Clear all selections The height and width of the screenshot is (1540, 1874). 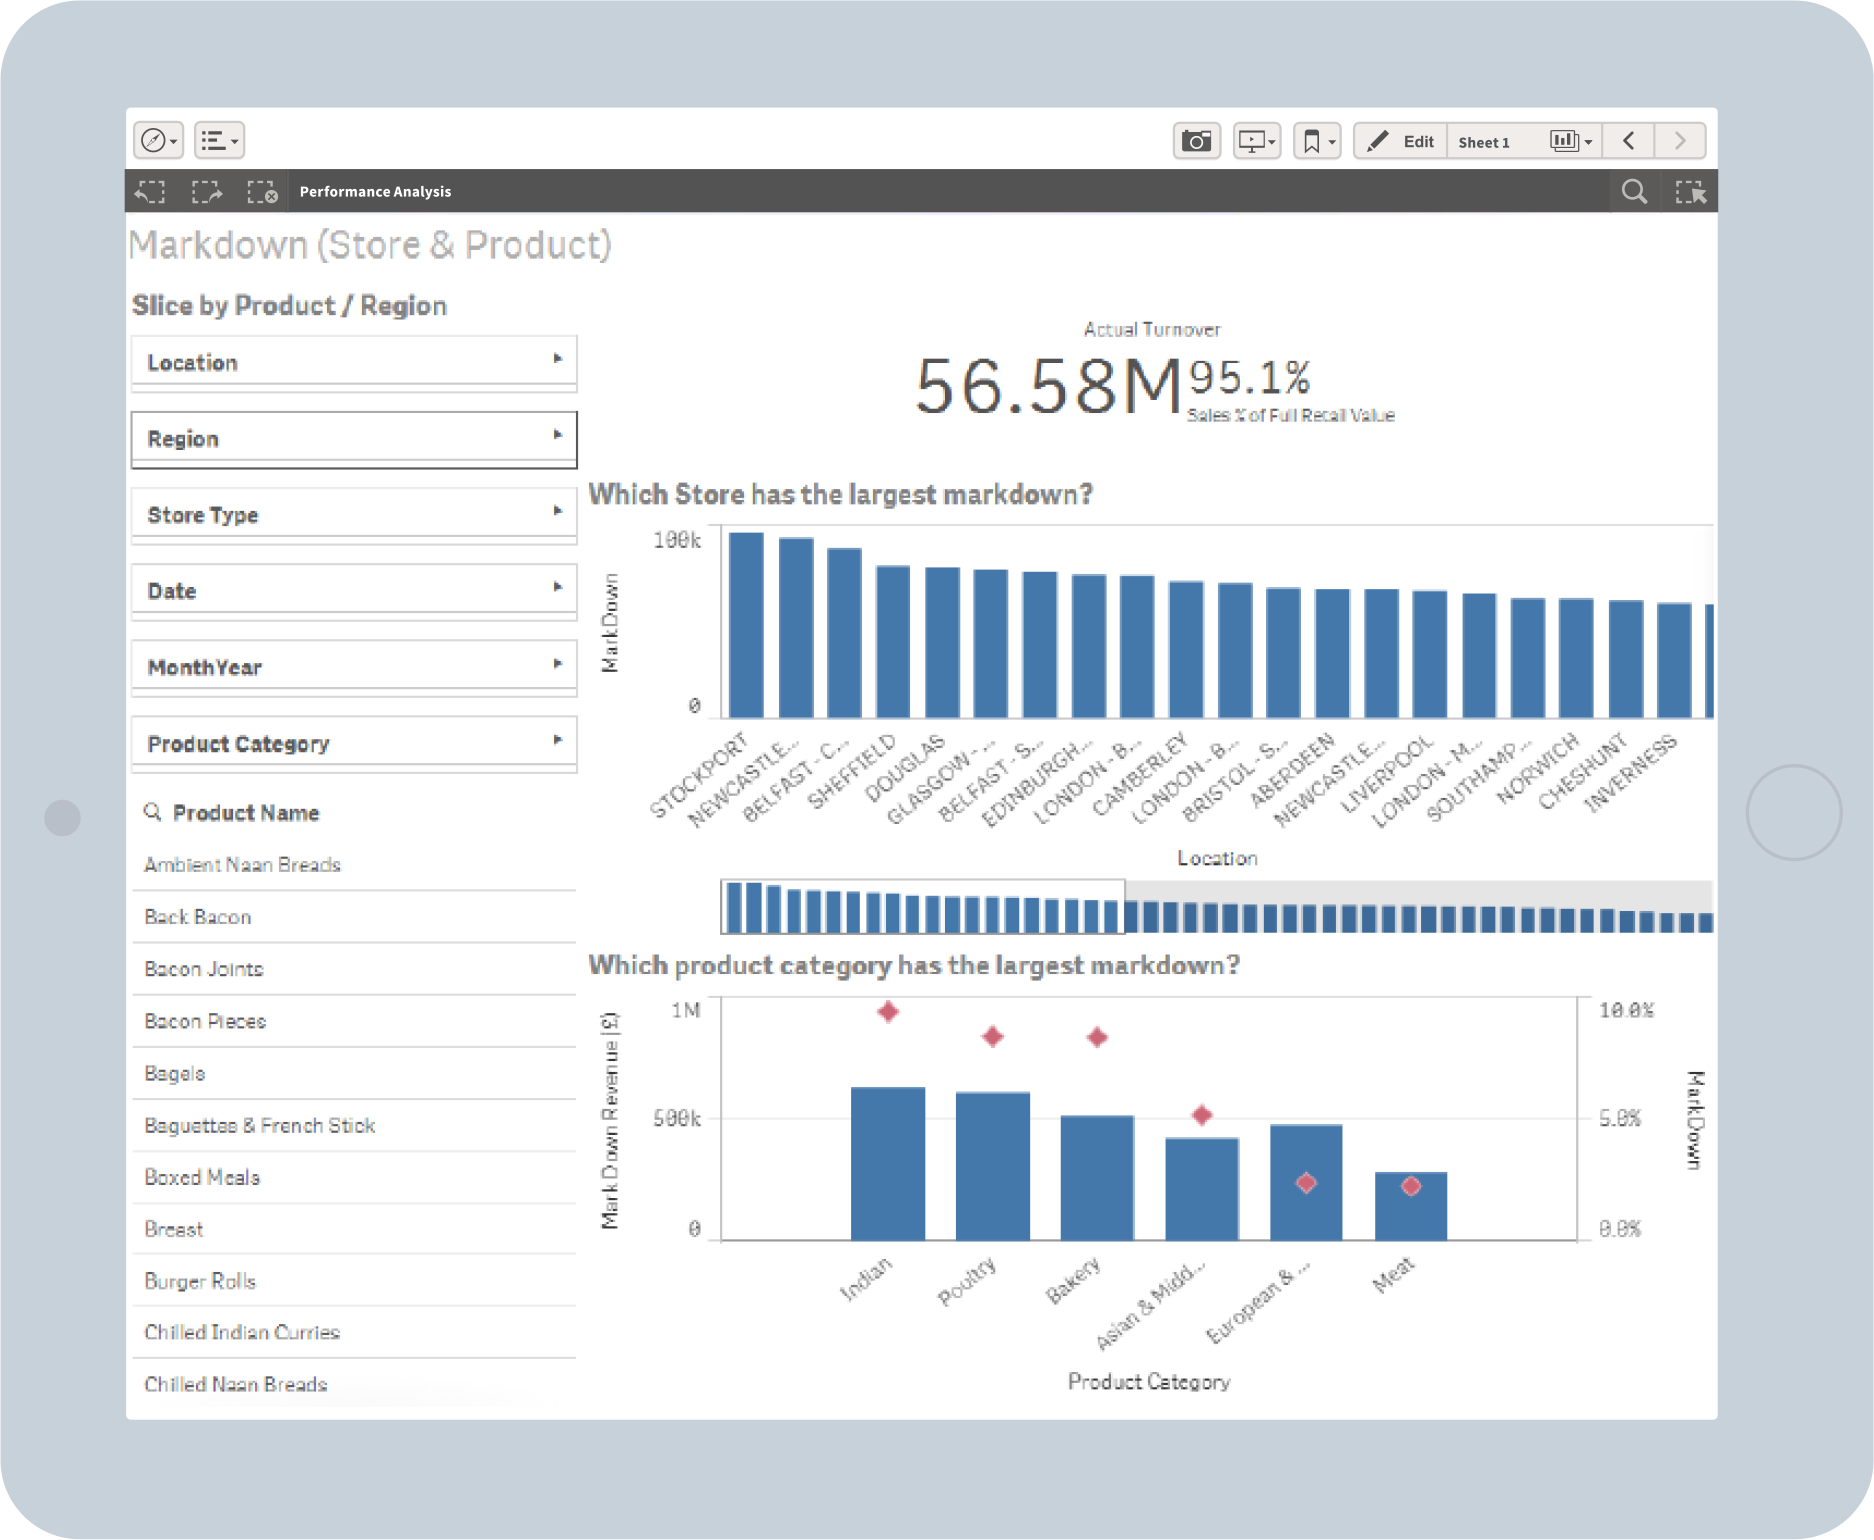[x=263, y=192]
